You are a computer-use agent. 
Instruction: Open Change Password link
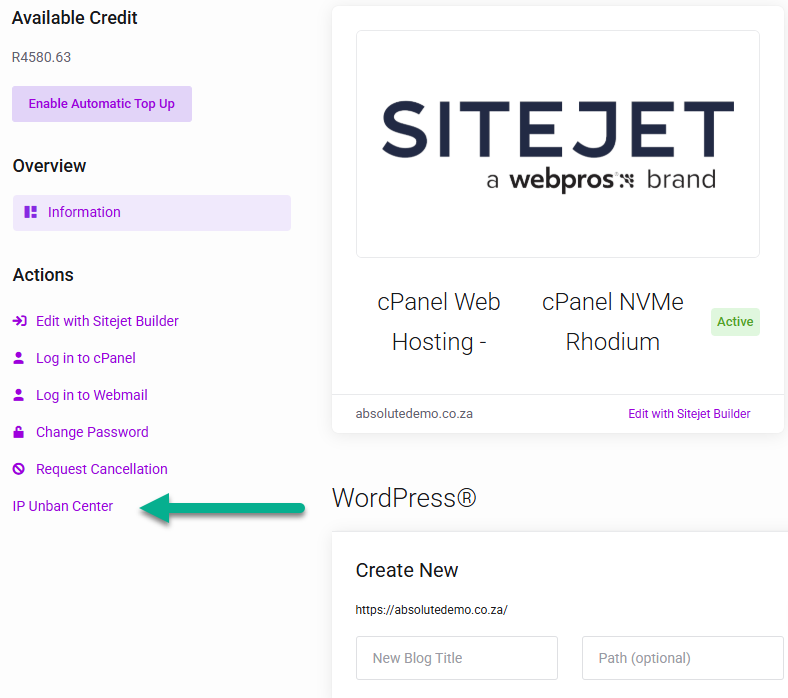click(92, 432)
